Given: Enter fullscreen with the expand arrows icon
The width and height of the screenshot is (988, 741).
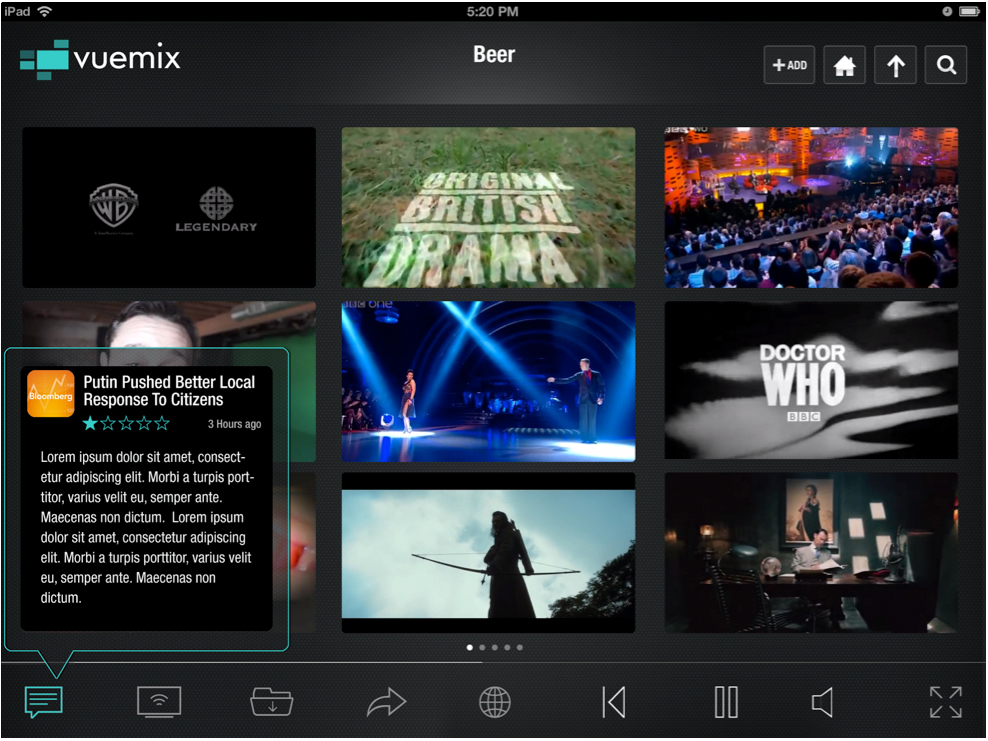Looking at the screenshot, I should [946, 702].
